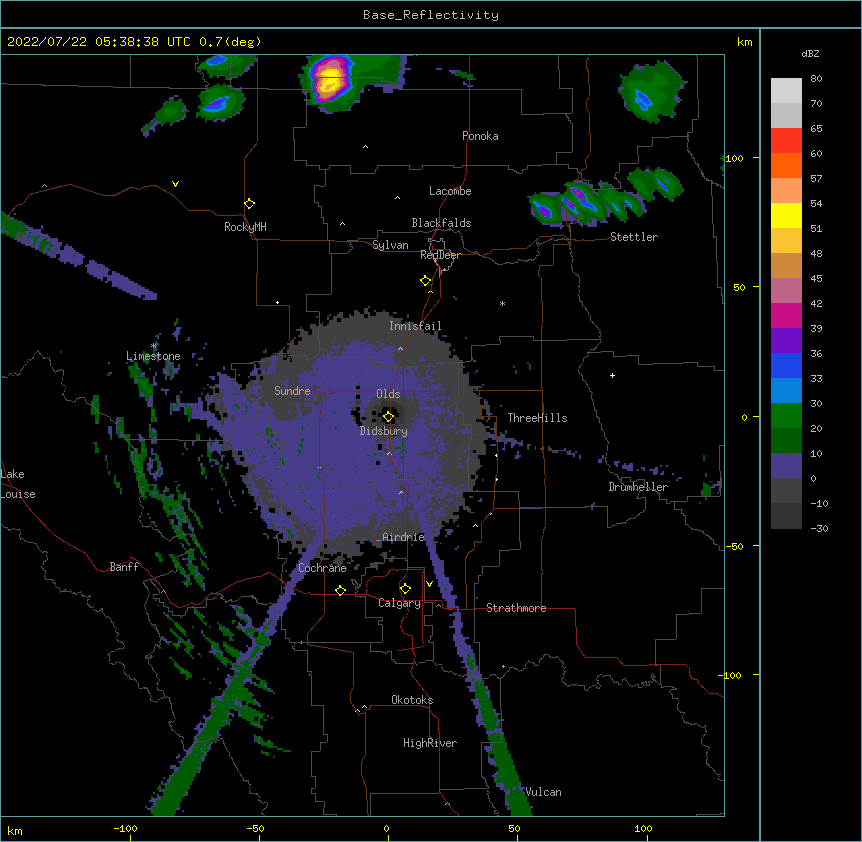The height and width of the screenshot is (842, 862).
Task: Click the green swatch between 30 and 20 dBZ
Action: coord(786,416)
